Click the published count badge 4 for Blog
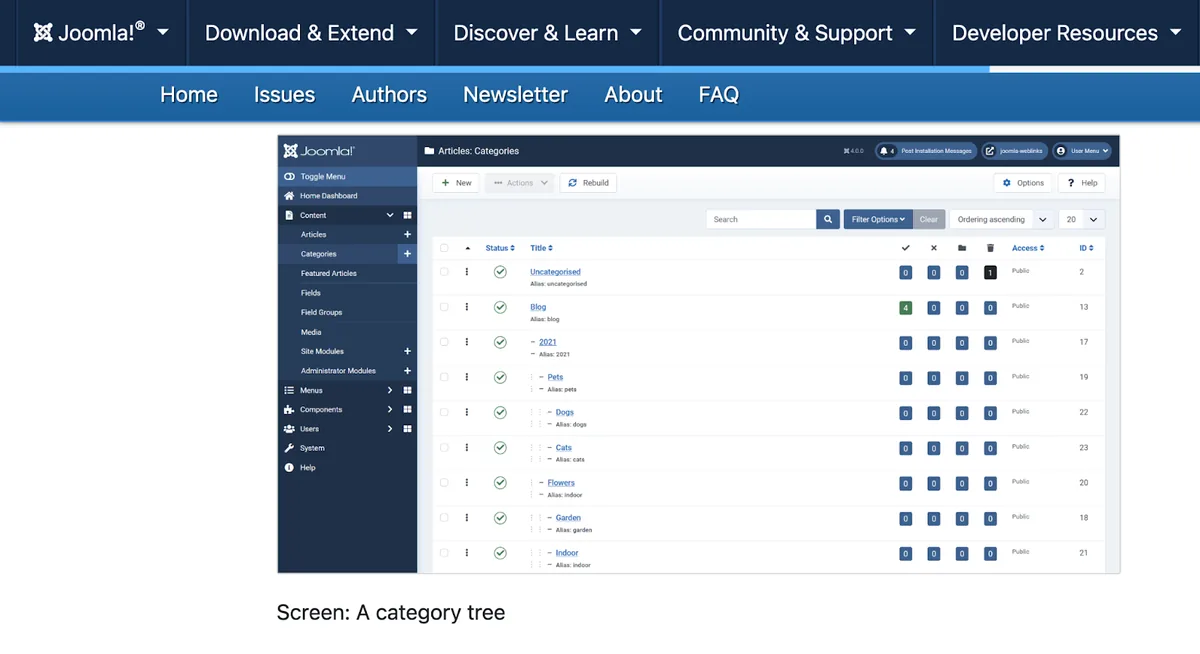 (905, 308)
